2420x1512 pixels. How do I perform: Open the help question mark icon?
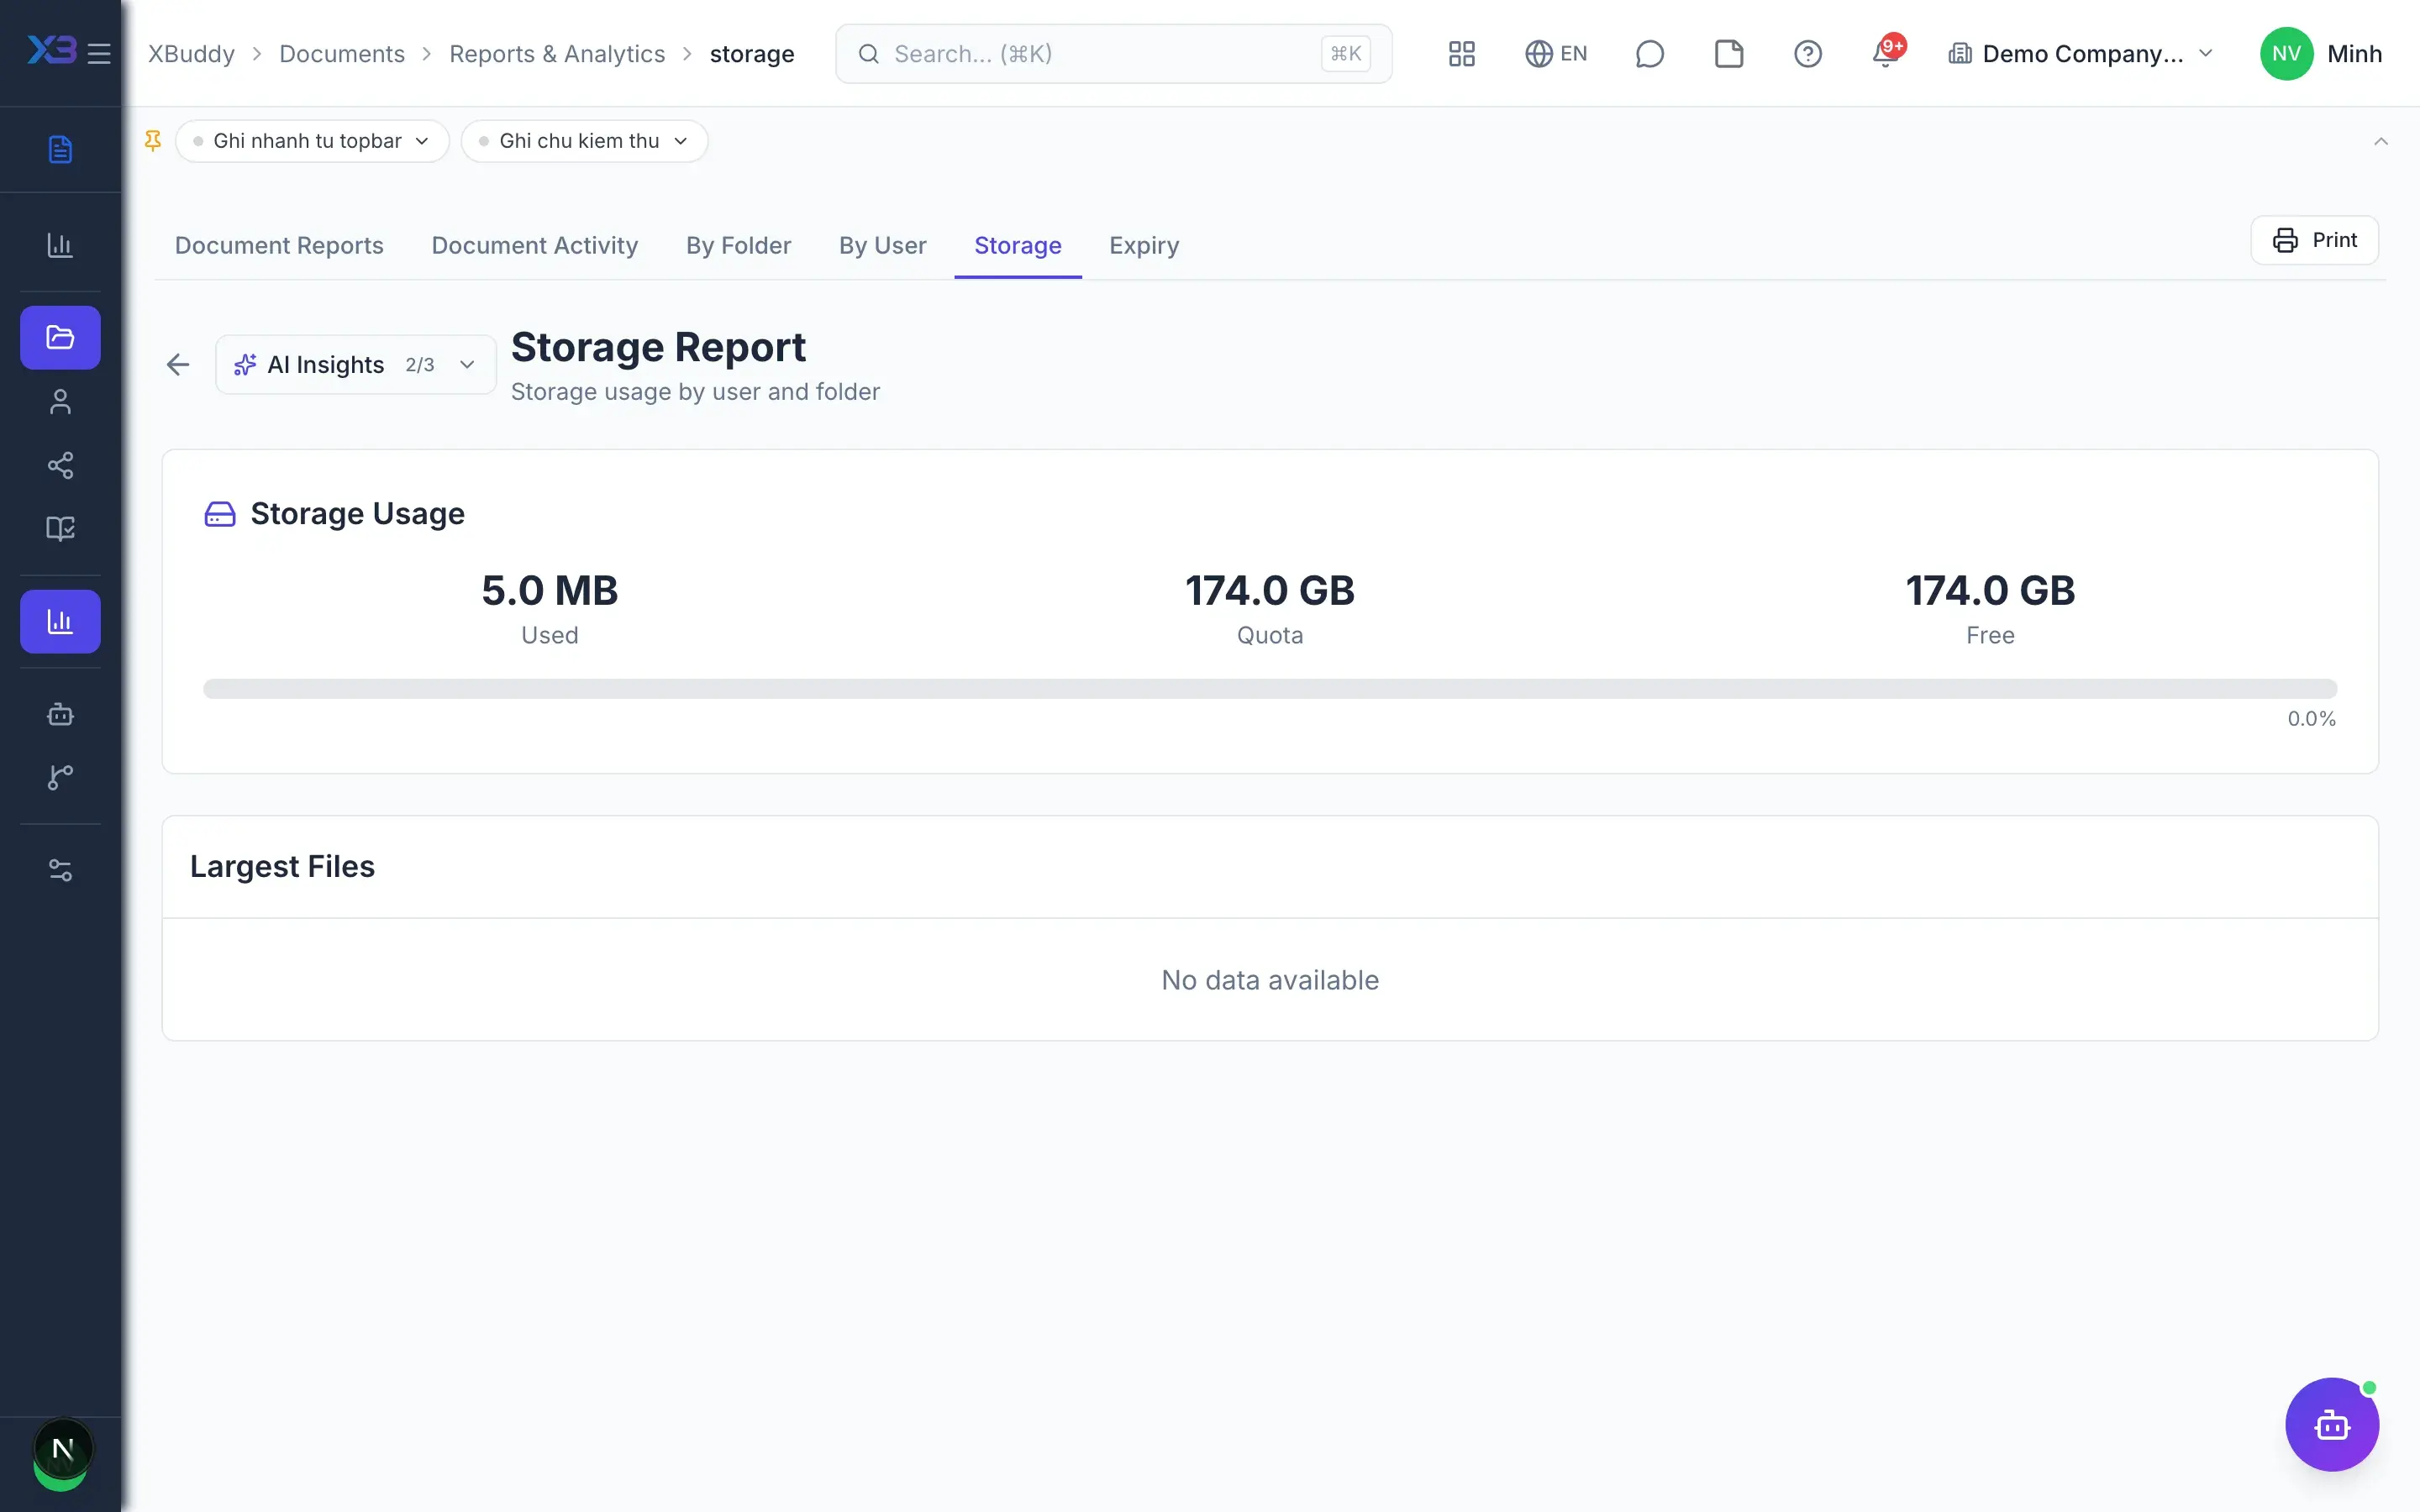tap(1808, 54)
